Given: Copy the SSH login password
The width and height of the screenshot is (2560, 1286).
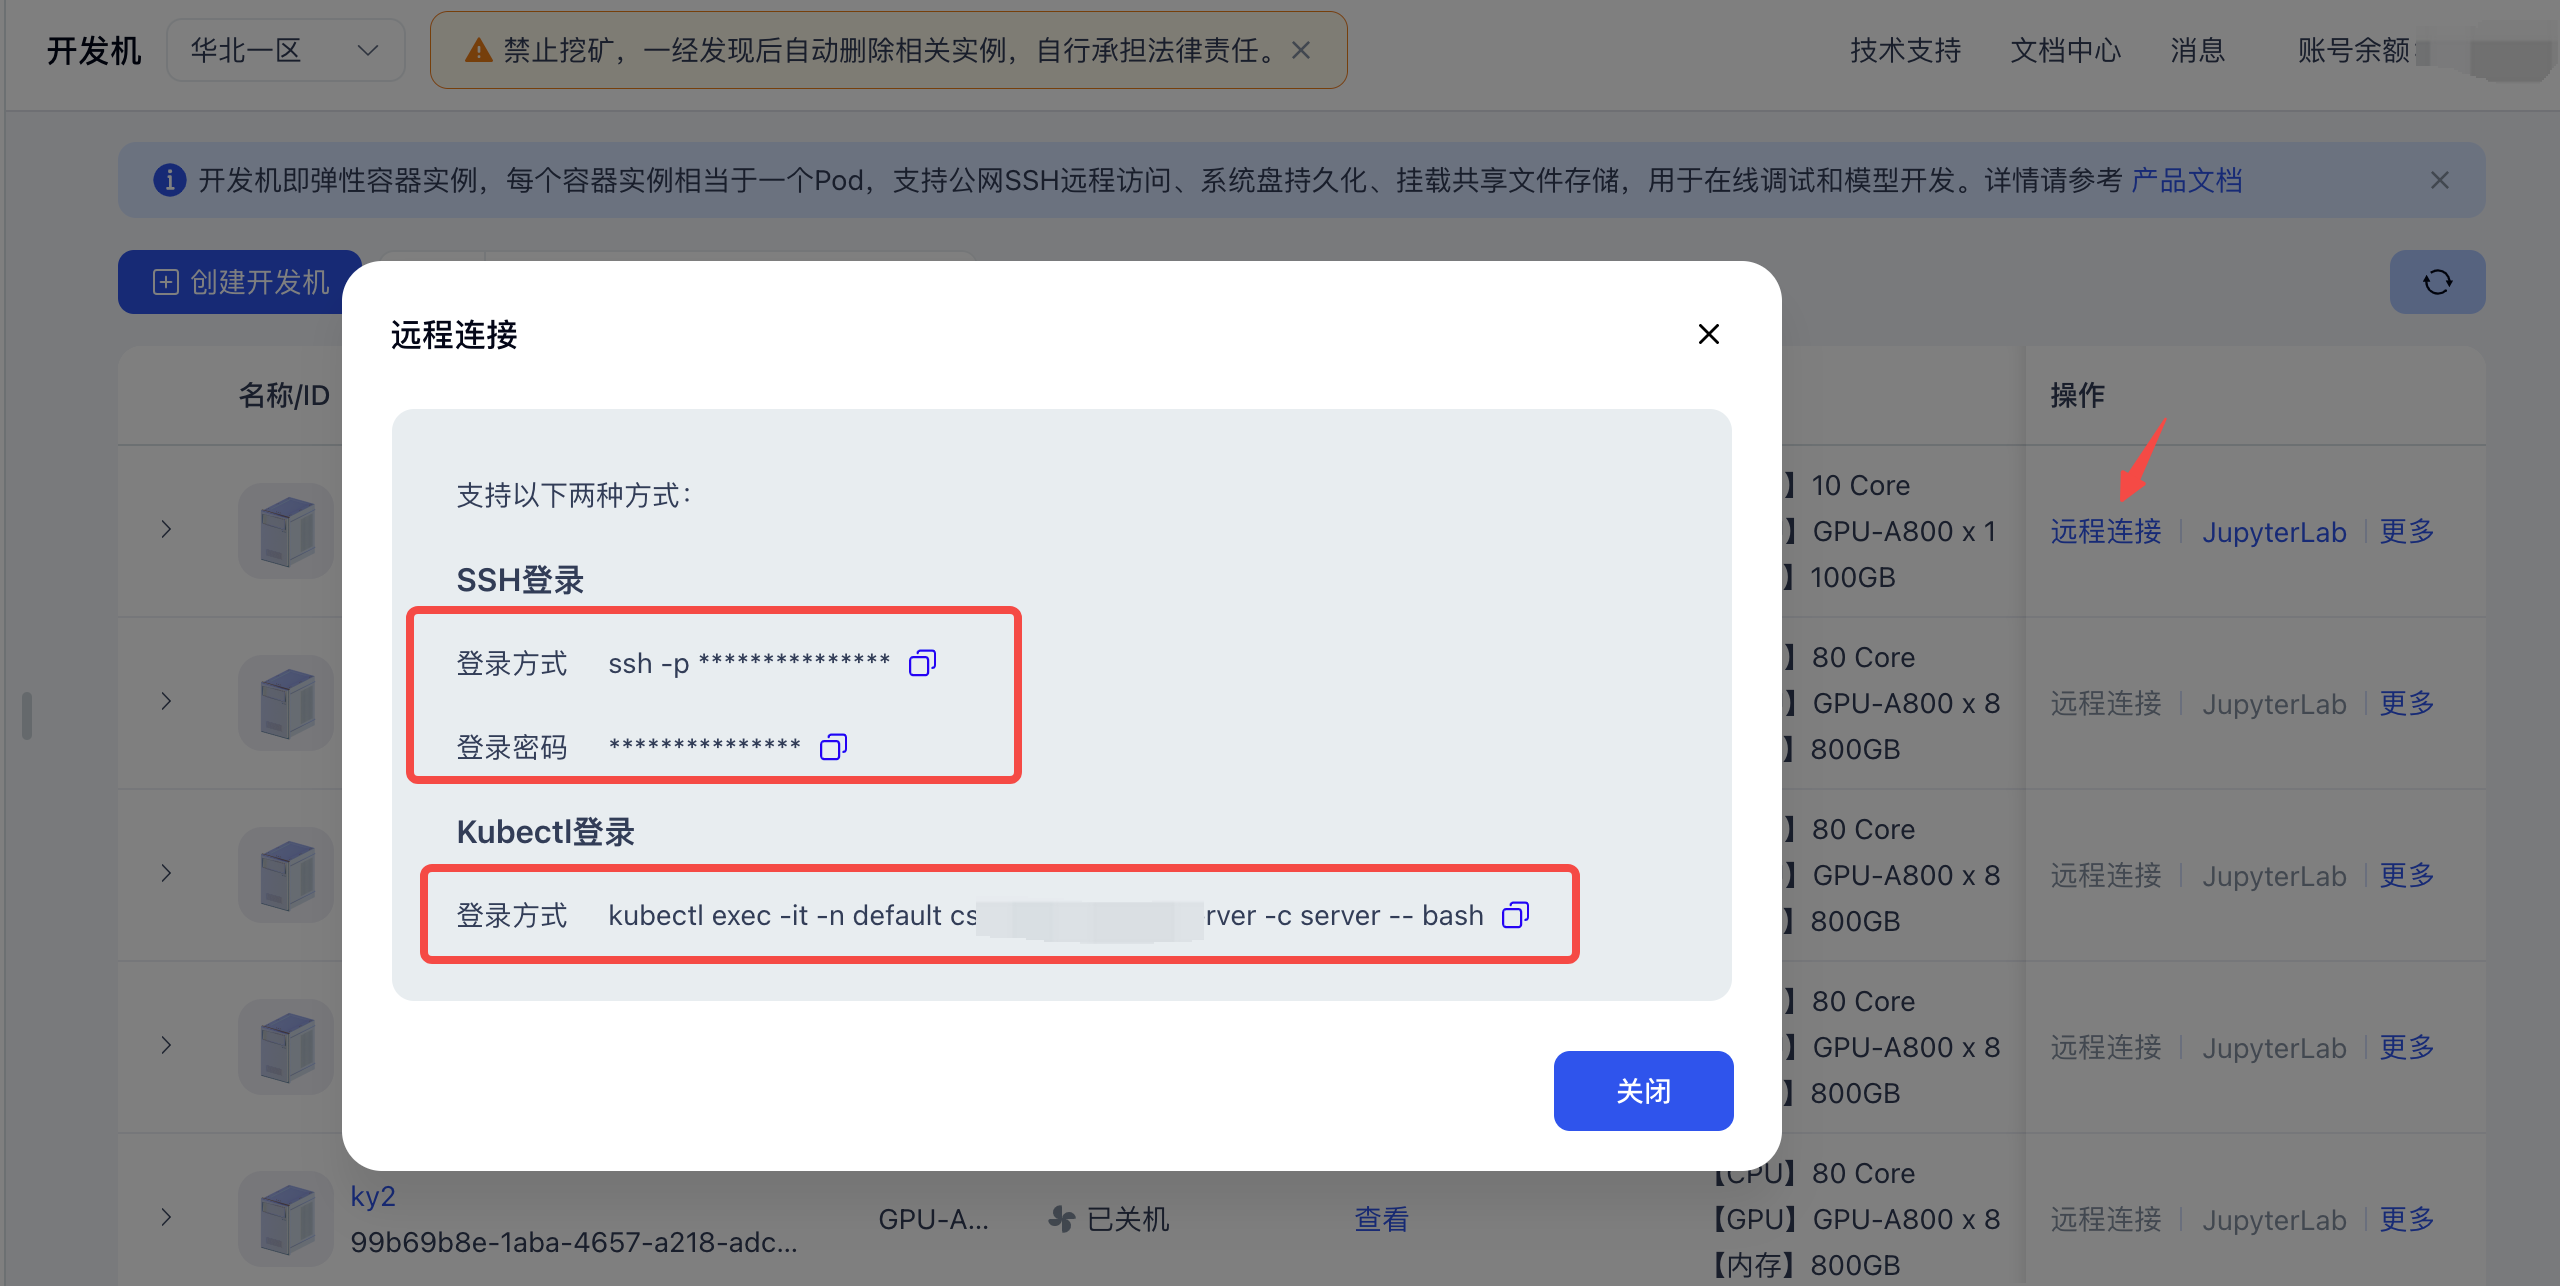Looking at the screenshot, I should tap(833, 746).
